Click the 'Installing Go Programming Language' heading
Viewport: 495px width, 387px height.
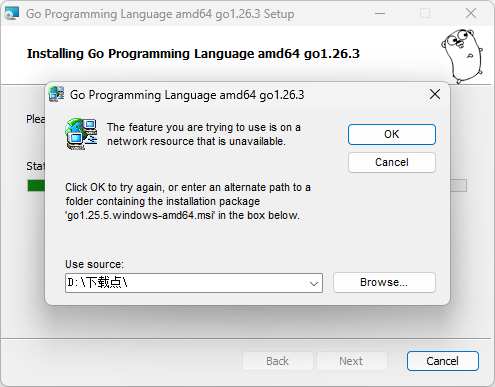click(193, 54)
